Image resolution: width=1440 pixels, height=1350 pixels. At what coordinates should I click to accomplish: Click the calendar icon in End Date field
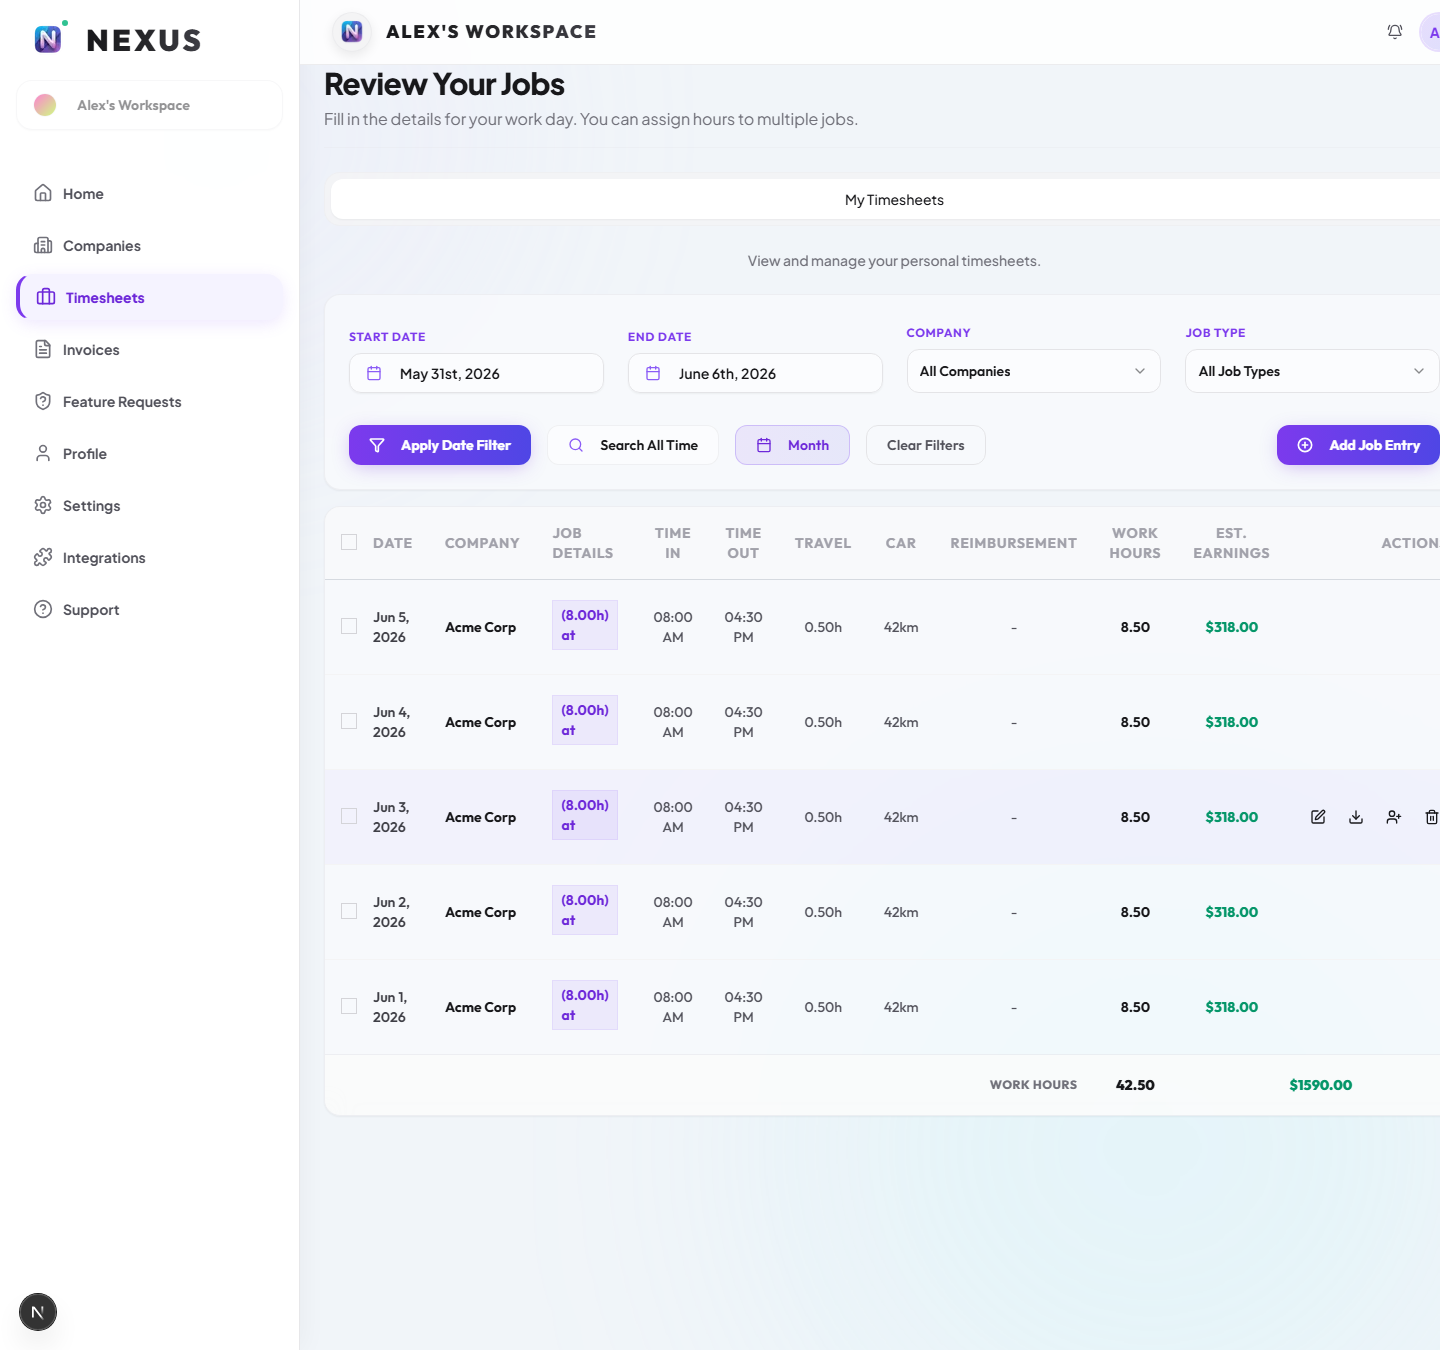coord(653,373)
